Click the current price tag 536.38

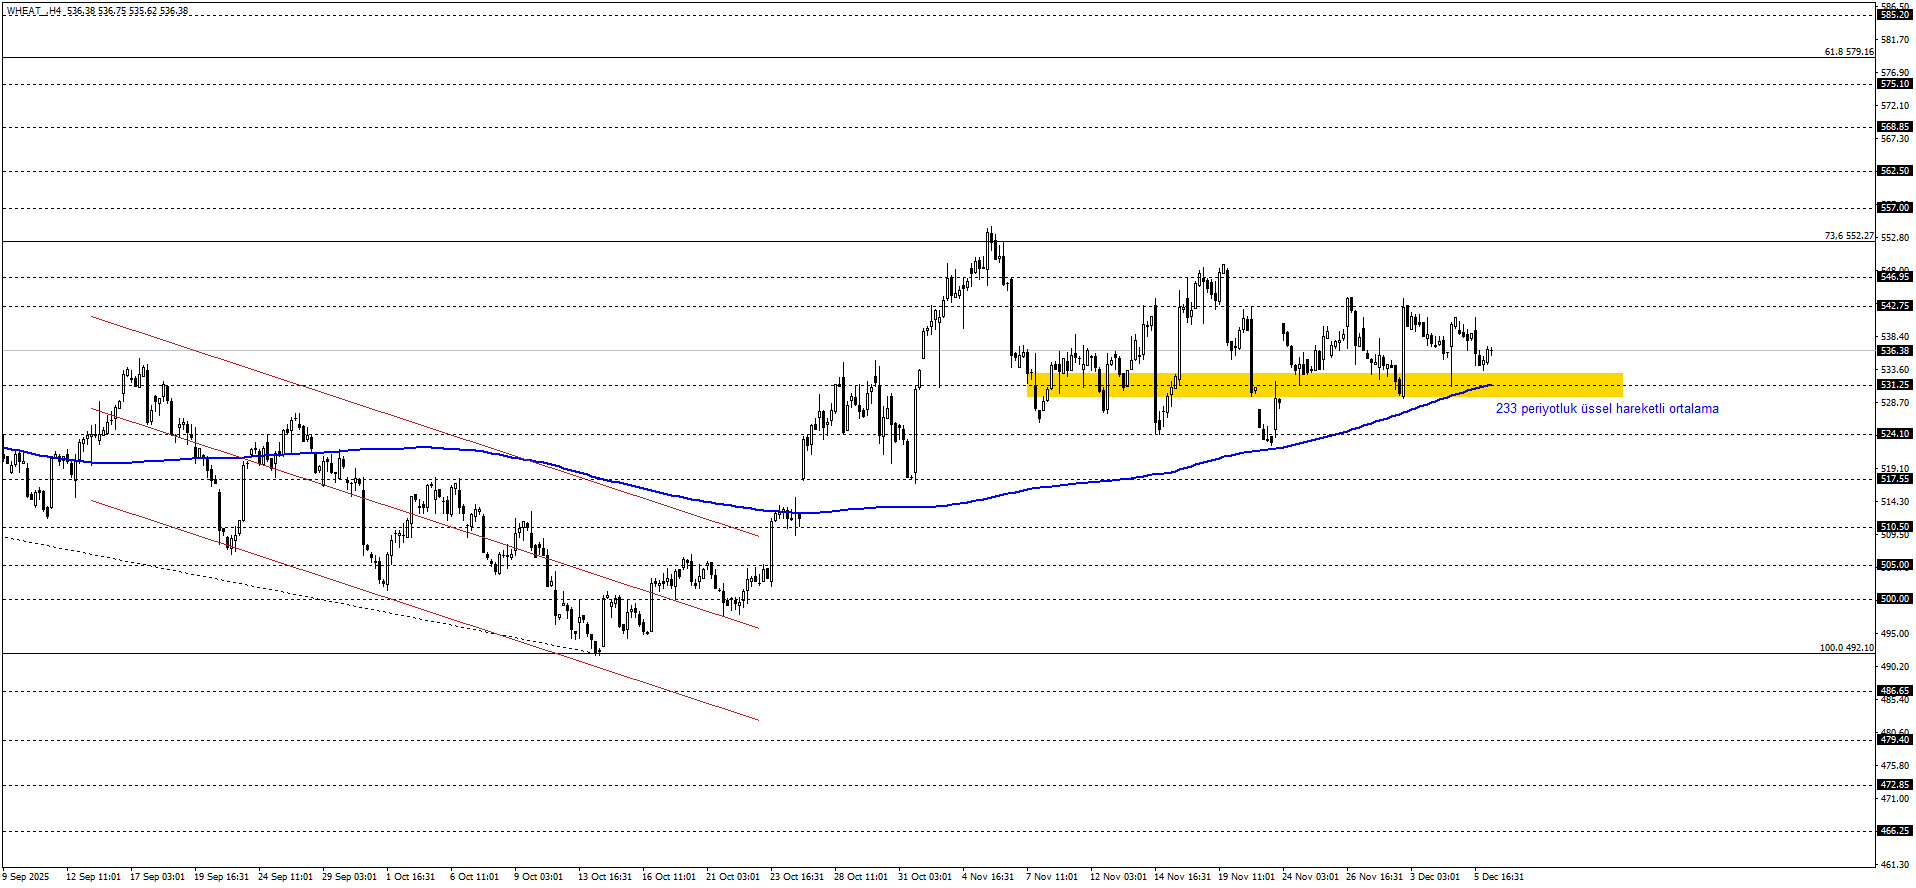click(x=1894, y=351)
